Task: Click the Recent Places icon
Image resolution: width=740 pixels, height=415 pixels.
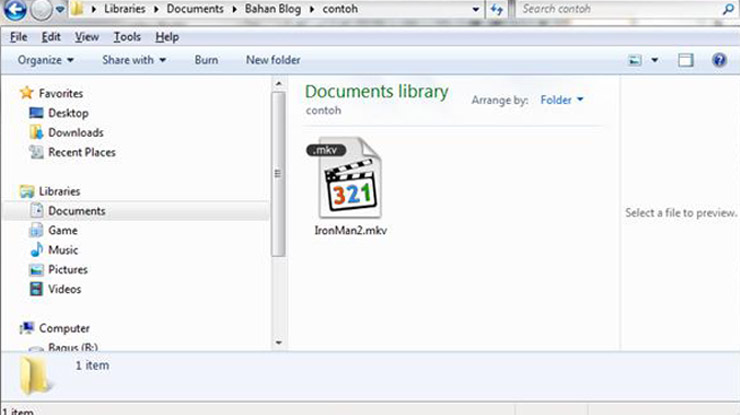Action: (x=36, y=152)
